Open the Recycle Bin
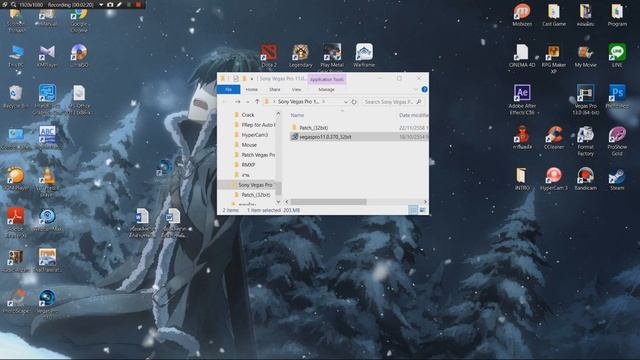640x360 pixels. (16, 97)
